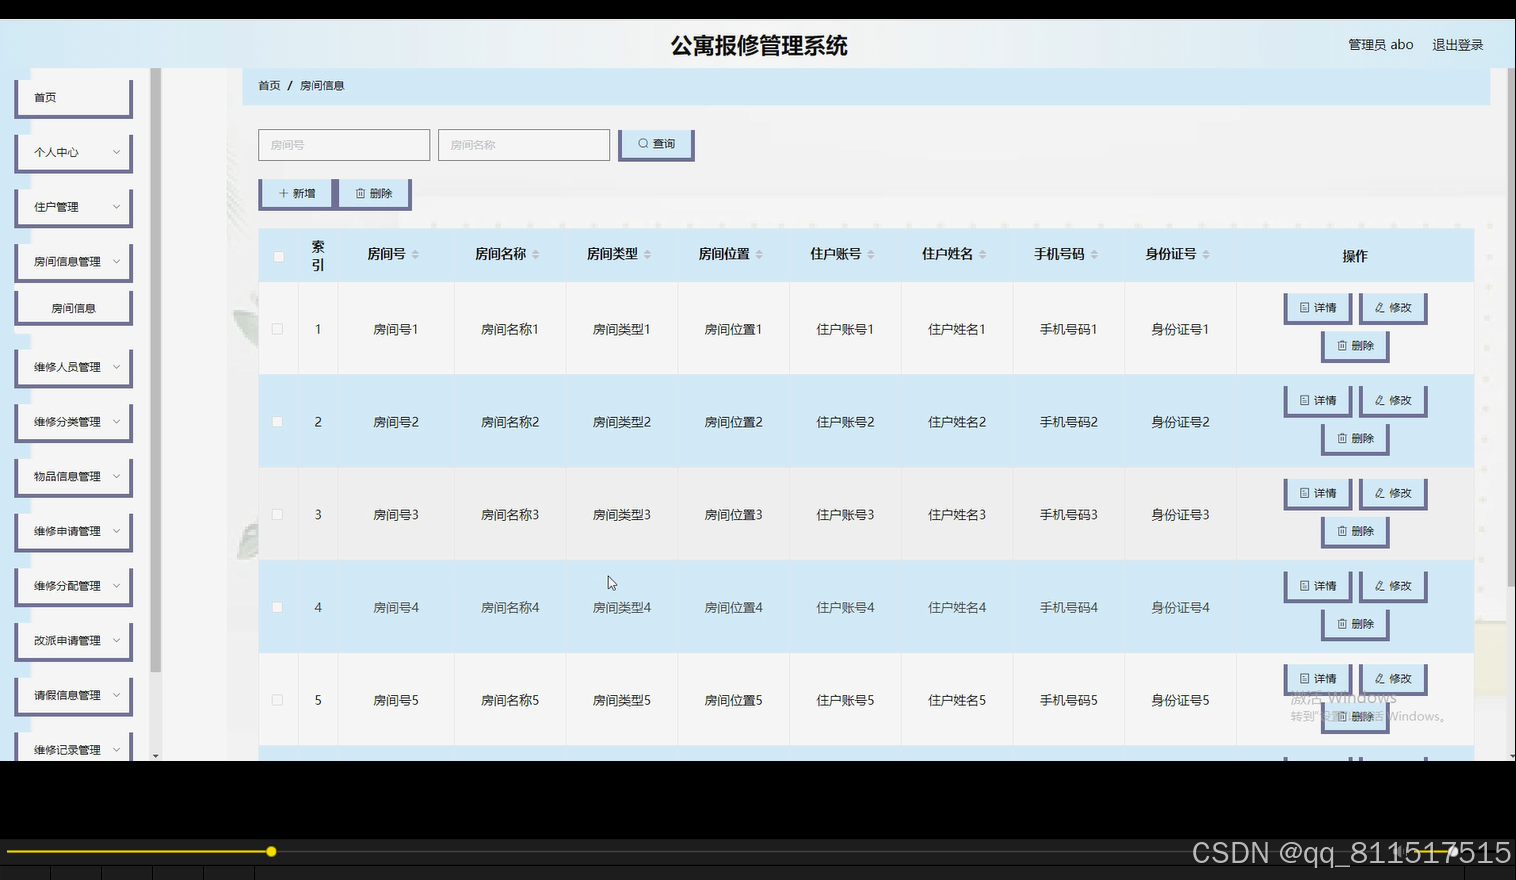Click the page's right vertical scrollbar
Viewport: 1516px width, 880px height.
pos(1510,327)
